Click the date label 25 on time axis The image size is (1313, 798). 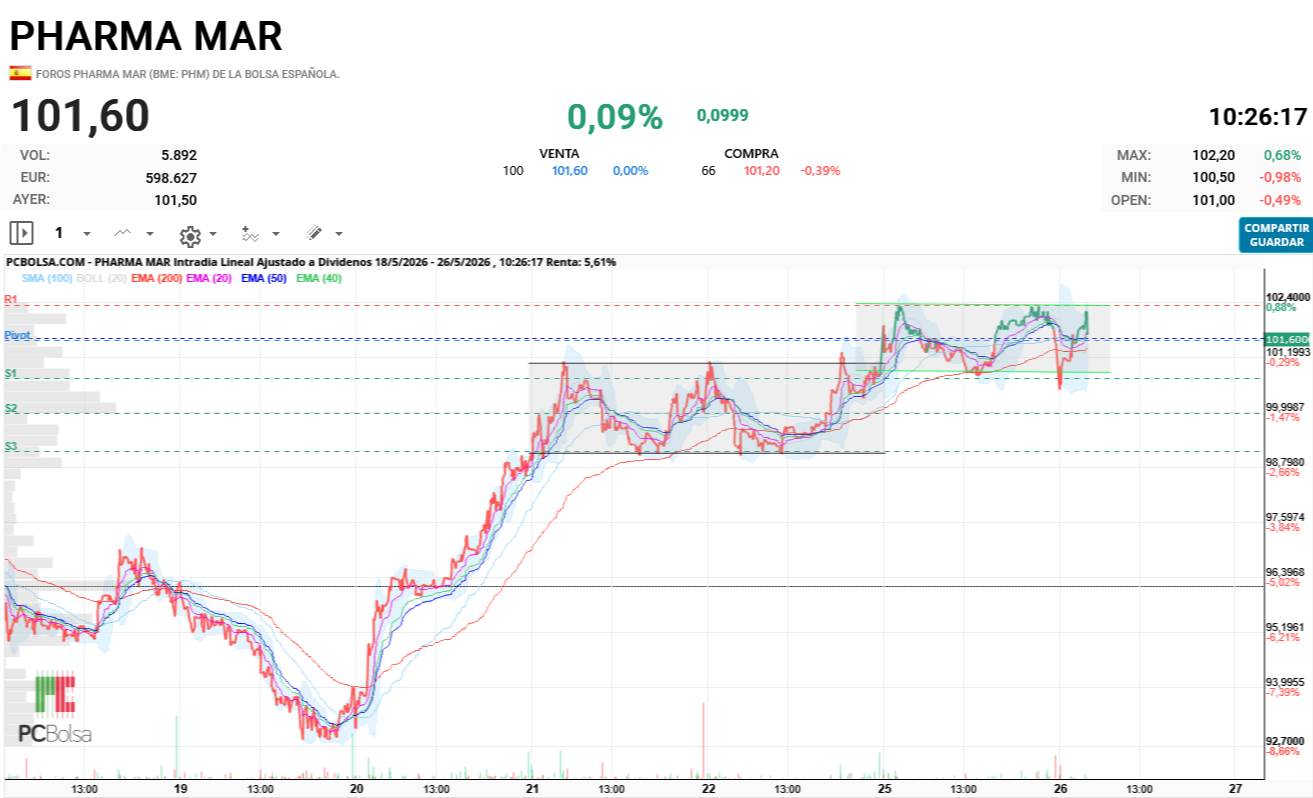click(885, 788)
